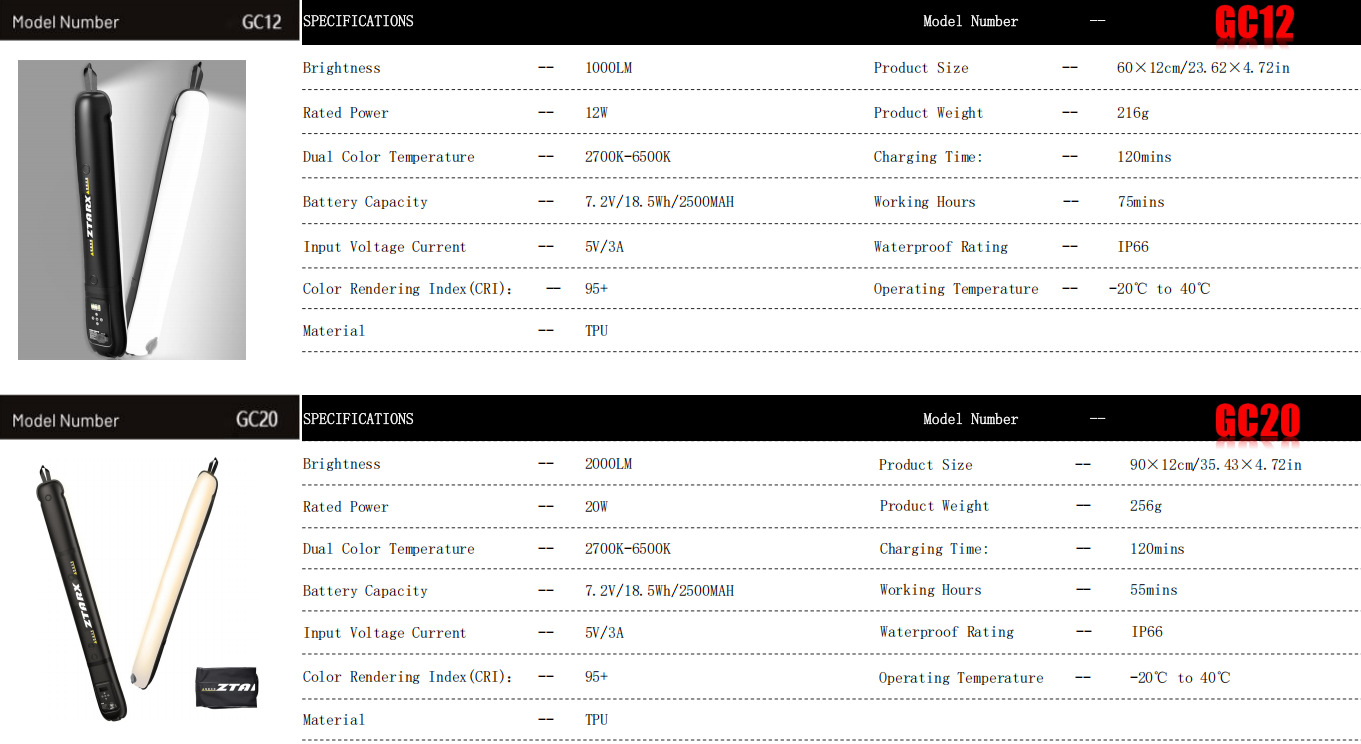The image size is (1361, 744).
Task: Click the GC12 Product Weight 216g value
Action: [1133, 113]
